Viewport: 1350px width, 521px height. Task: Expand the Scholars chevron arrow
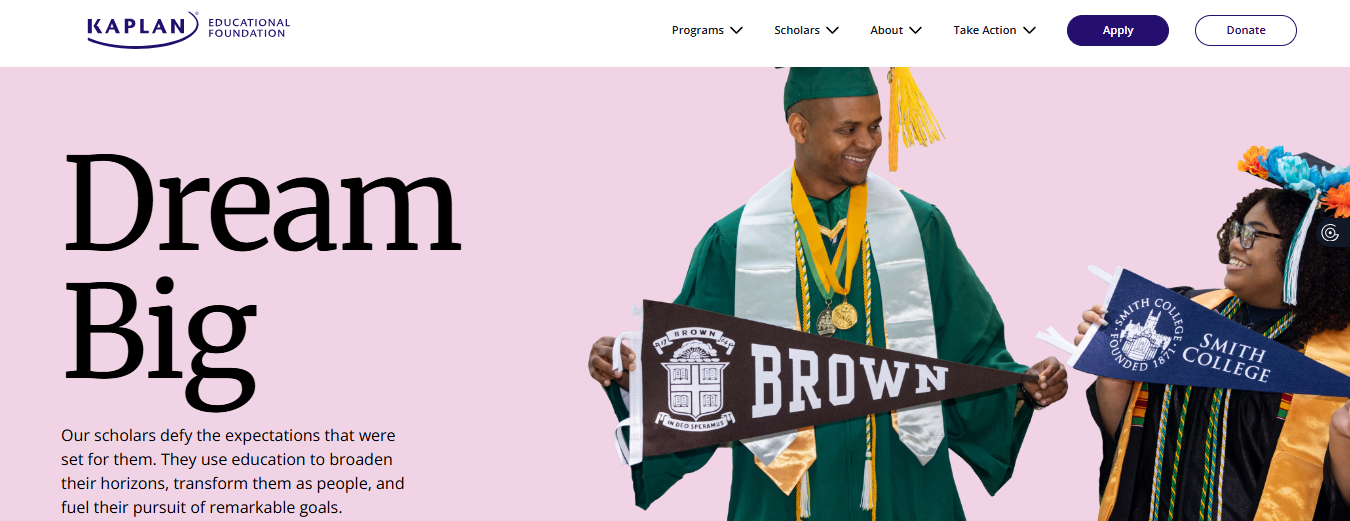click(x=832, y=30)
